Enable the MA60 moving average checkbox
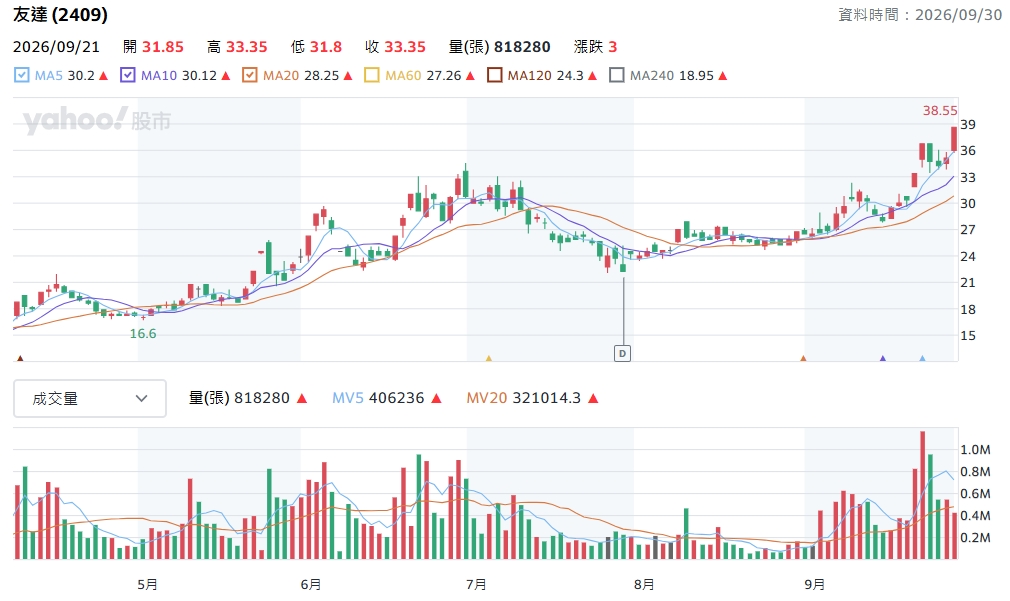This screenshot has height=601, width=1010. point(372,75)
